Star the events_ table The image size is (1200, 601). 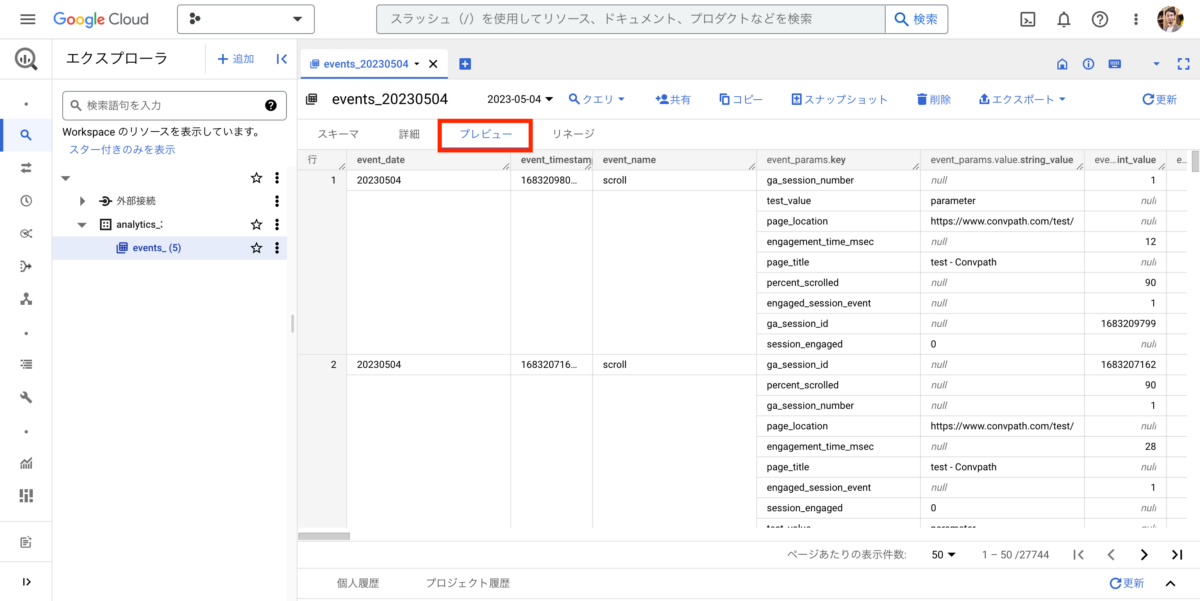[x=255, y=247]
